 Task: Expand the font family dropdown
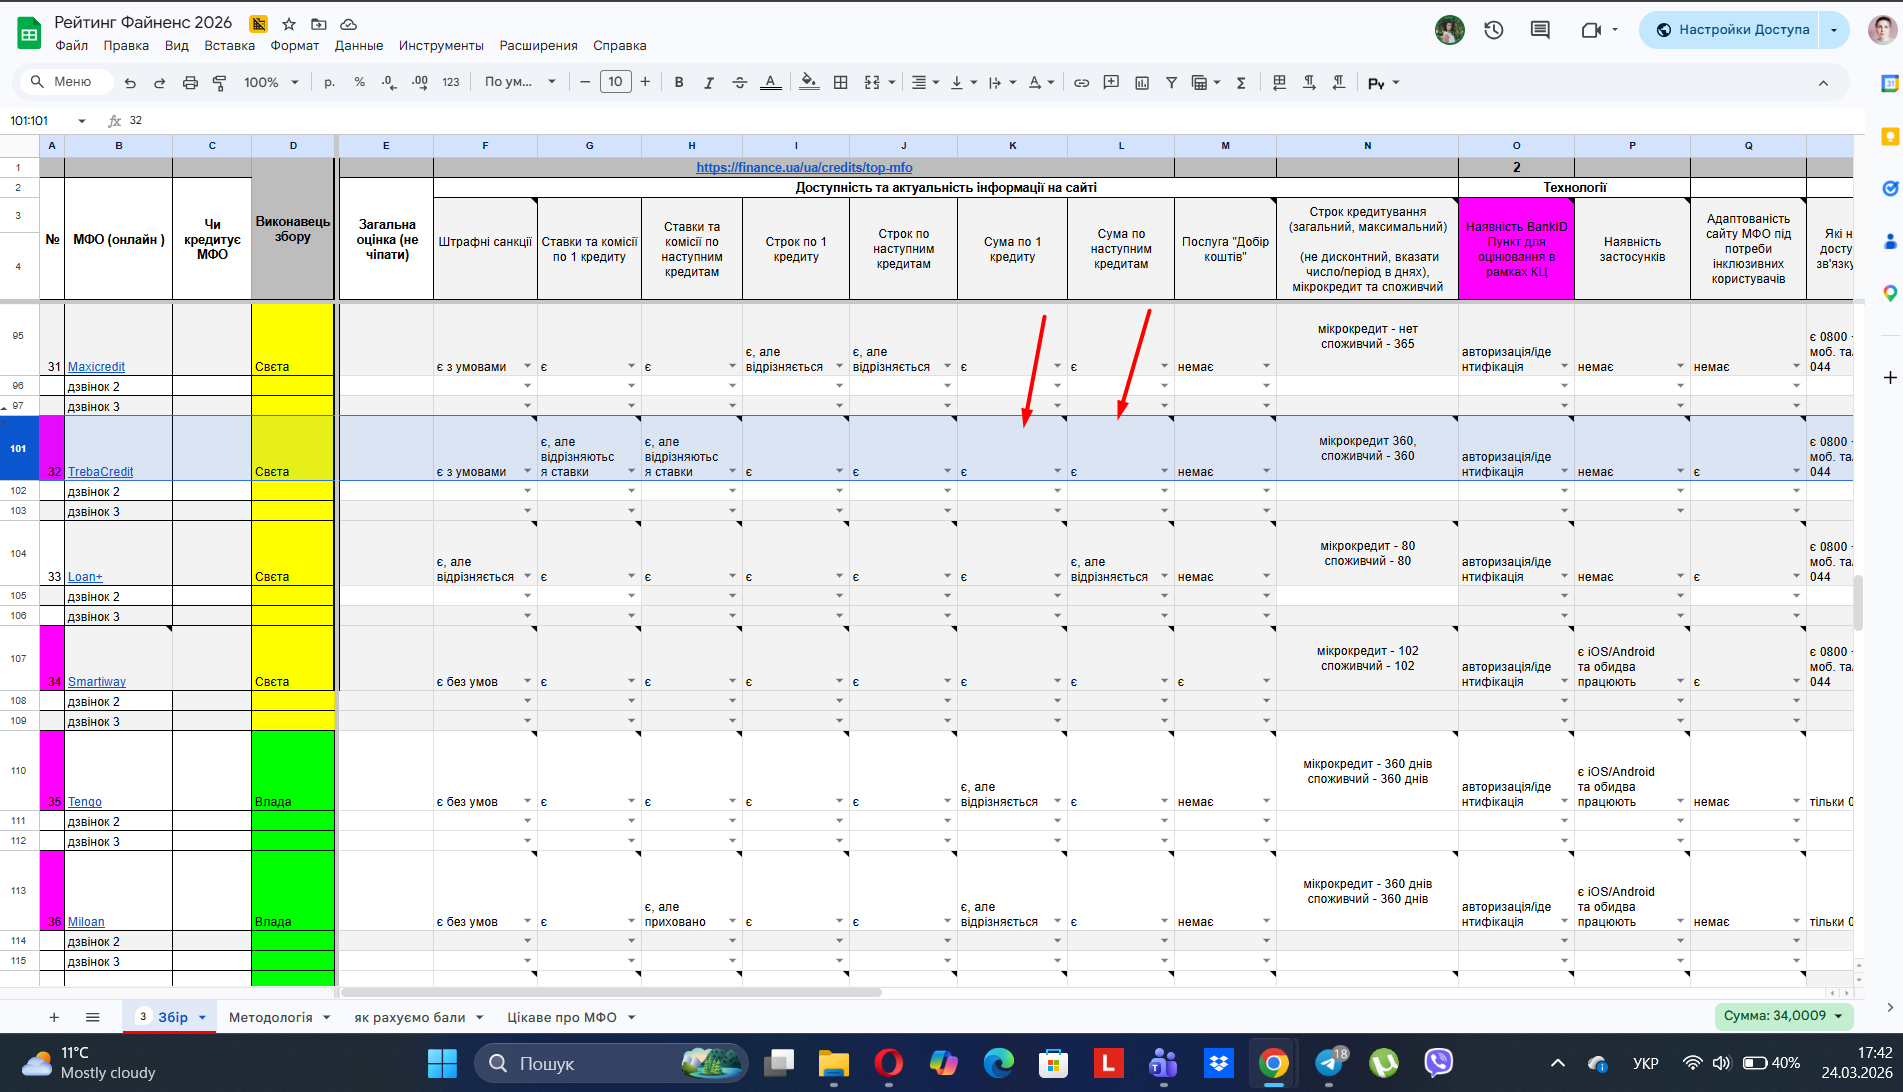pos(520,83)
